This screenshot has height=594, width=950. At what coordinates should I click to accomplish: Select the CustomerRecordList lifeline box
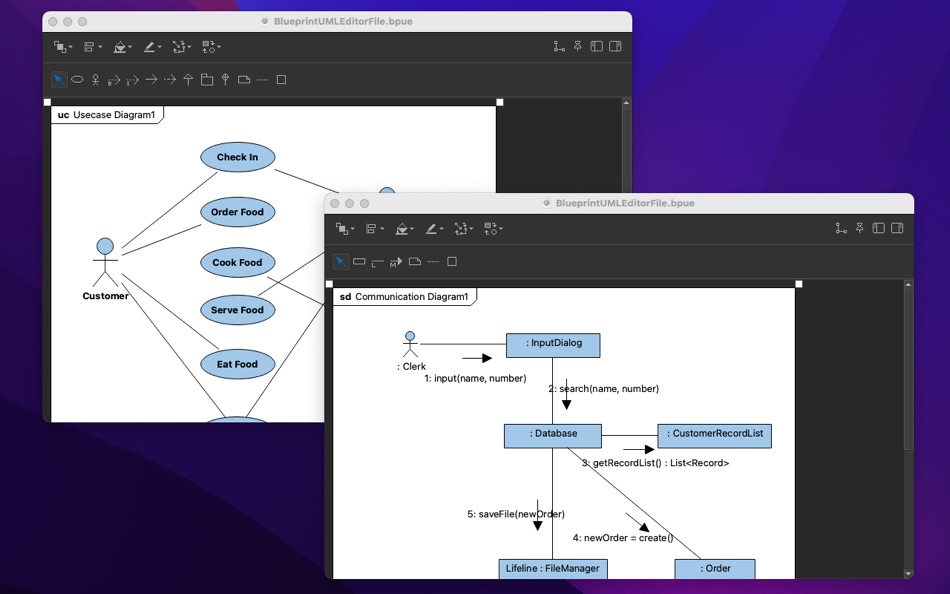click(714, 436)
